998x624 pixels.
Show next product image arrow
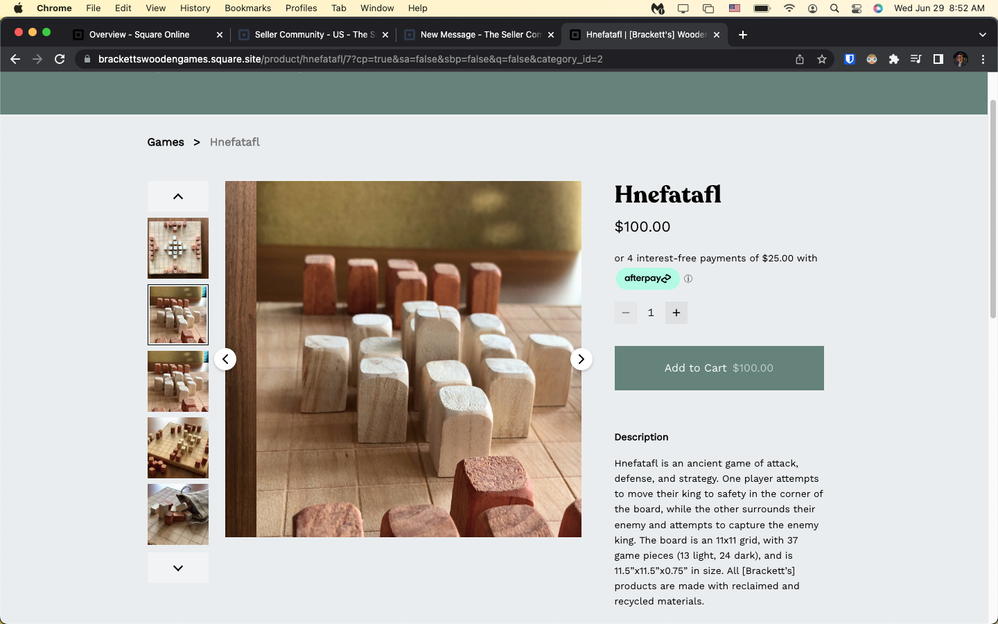581,359
